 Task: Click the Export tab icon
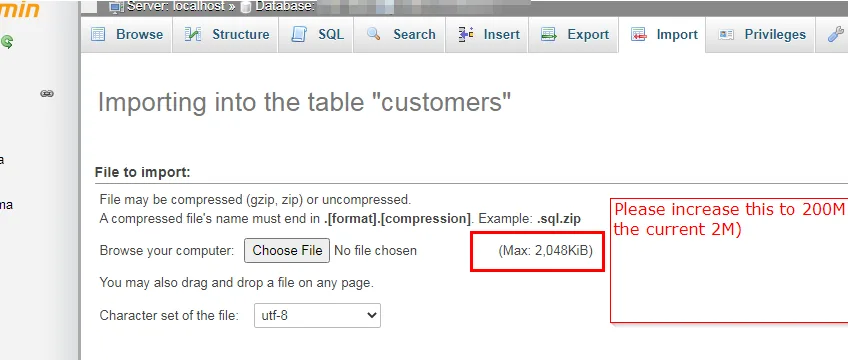(549, 34)
